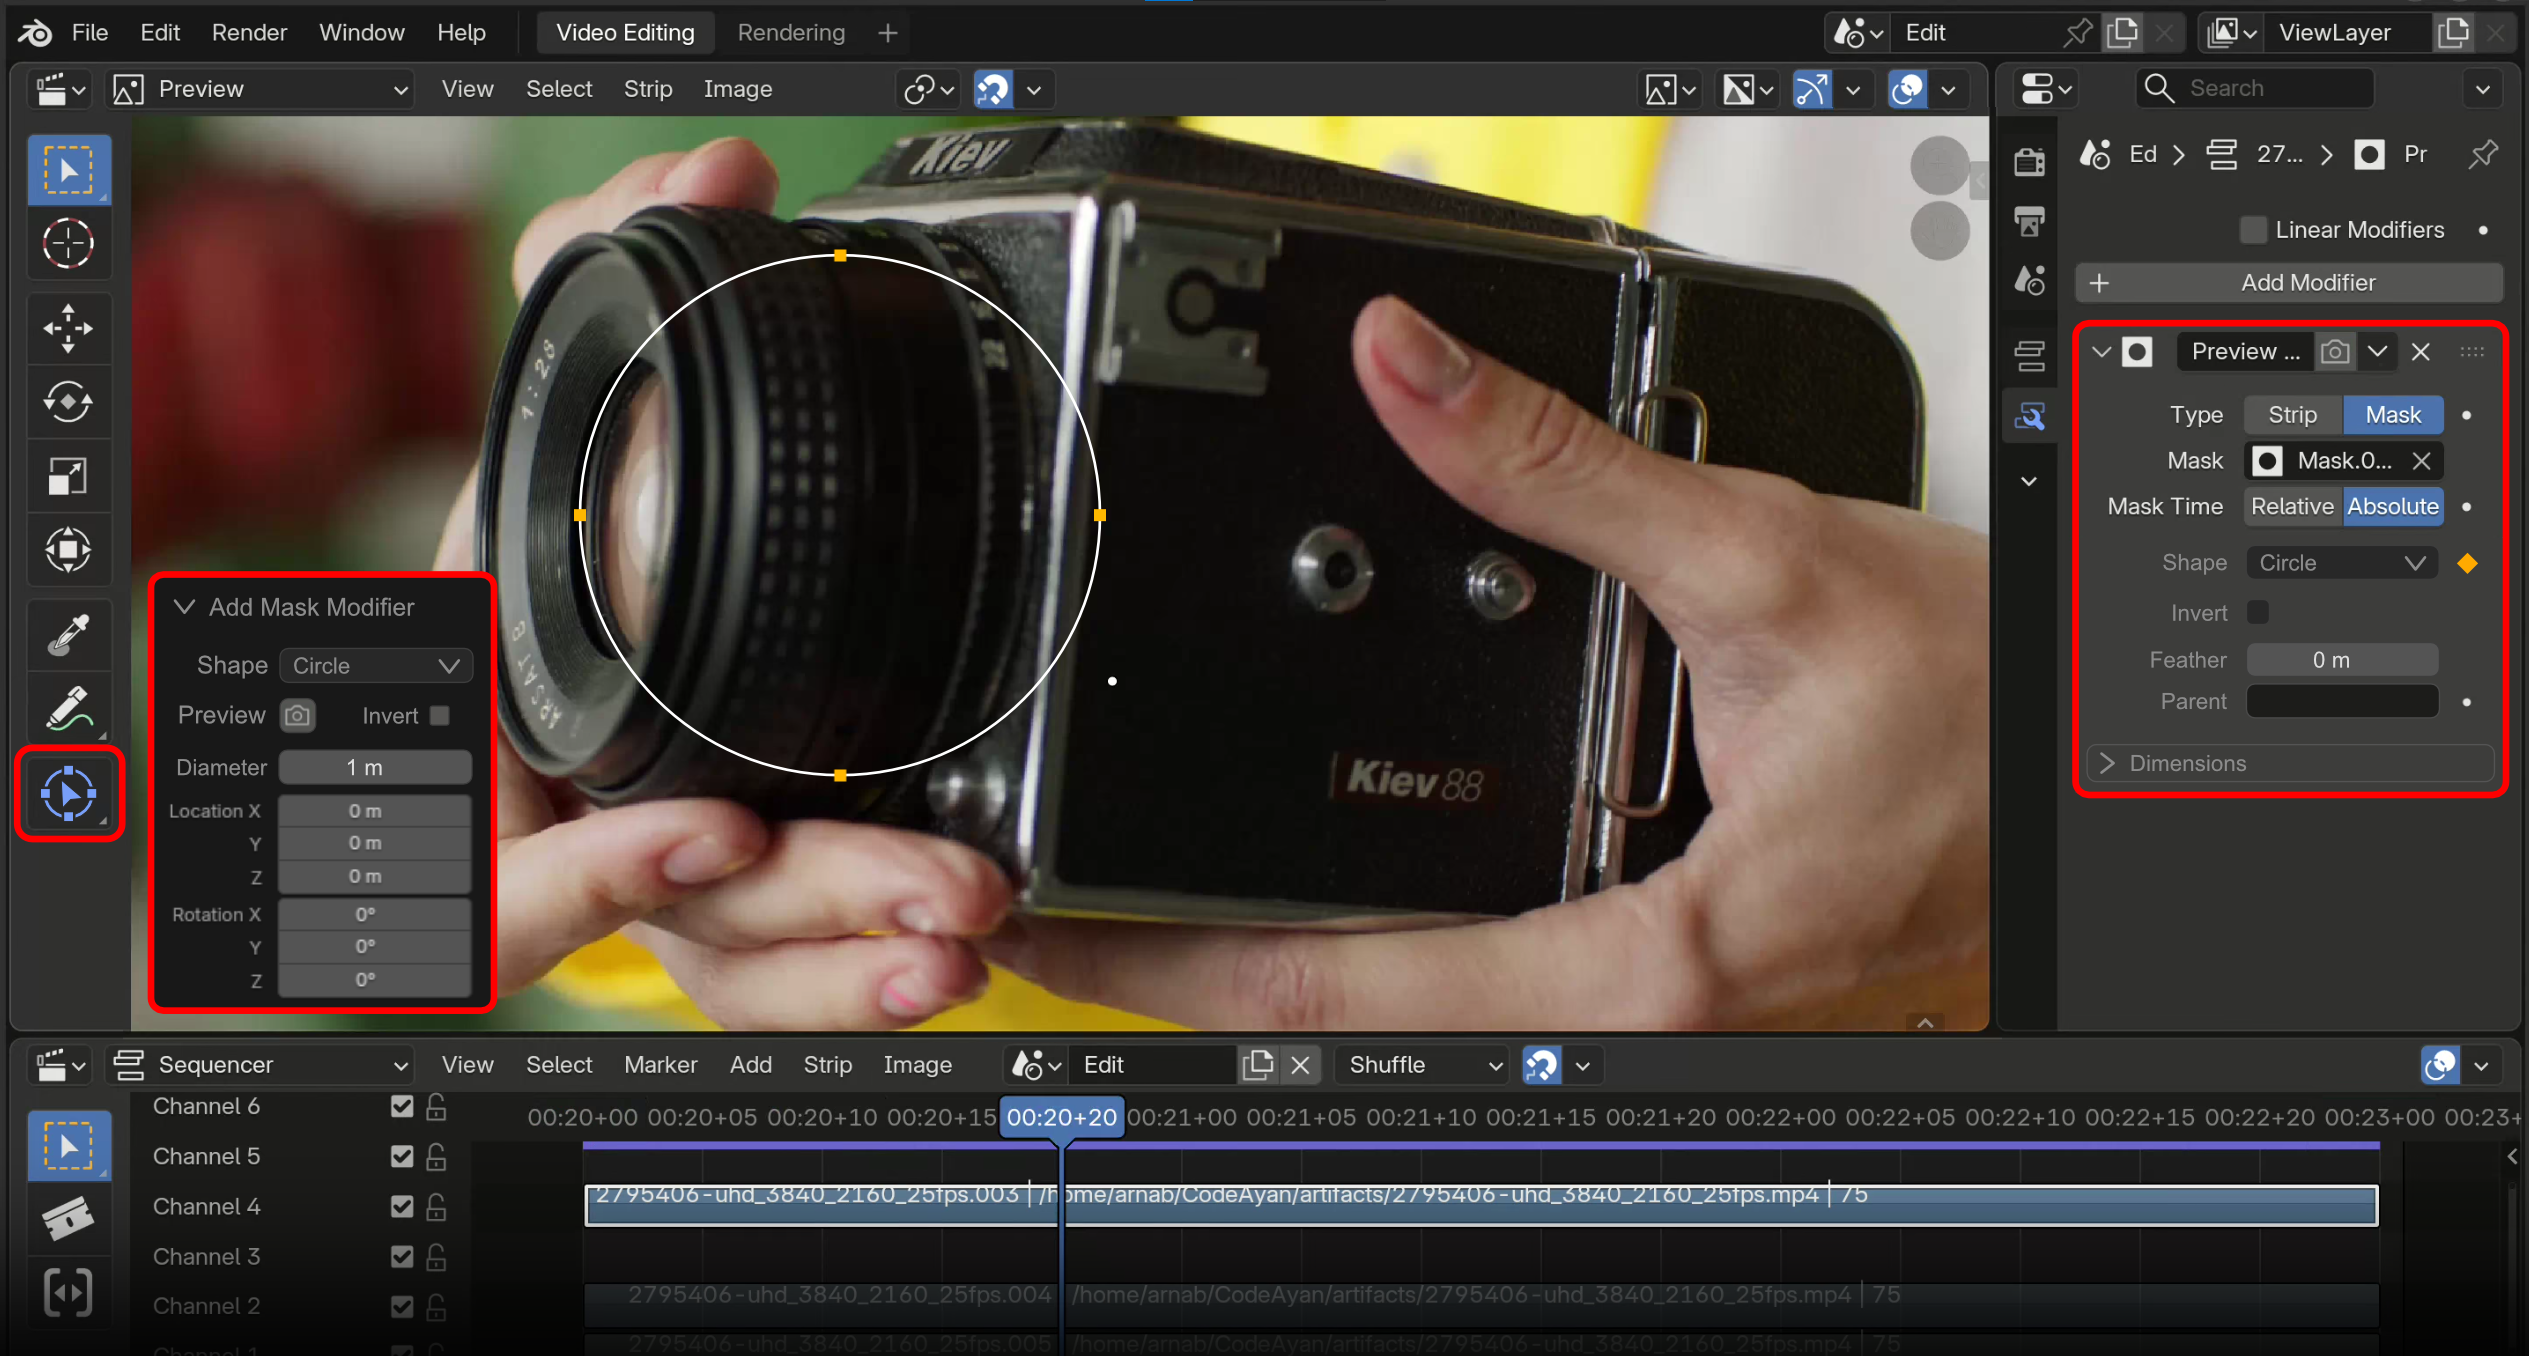Remove the Preview mask modifier

pyautogui.click(x=2421, y=352)
